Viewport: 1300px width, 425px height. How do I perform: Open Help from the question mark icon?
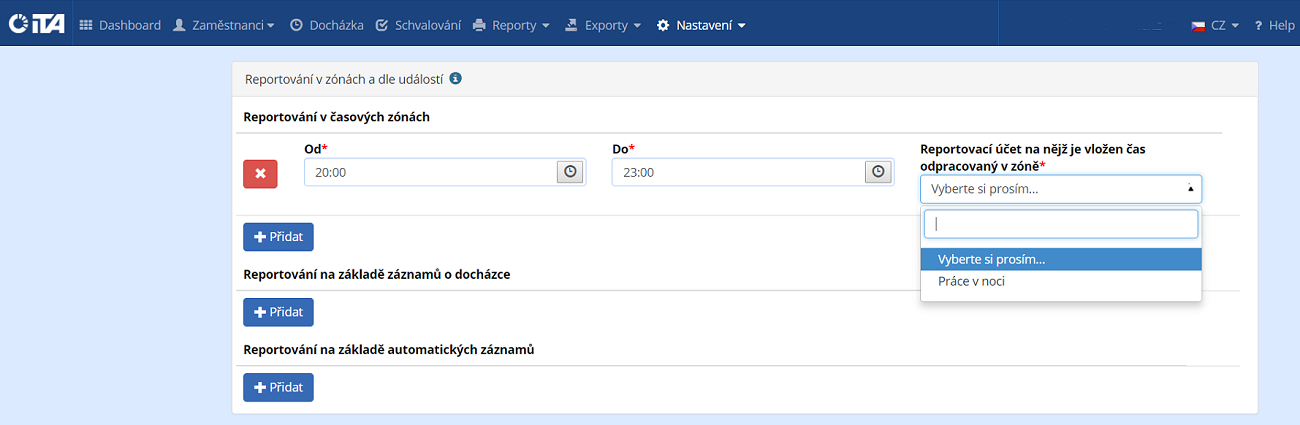tap(1258, 25)
